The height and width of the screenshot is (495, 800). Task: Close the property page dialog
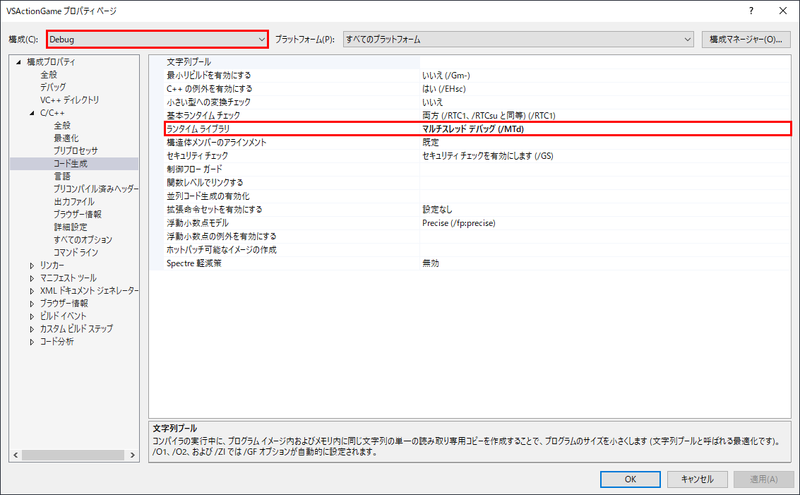tap(783, 11)
